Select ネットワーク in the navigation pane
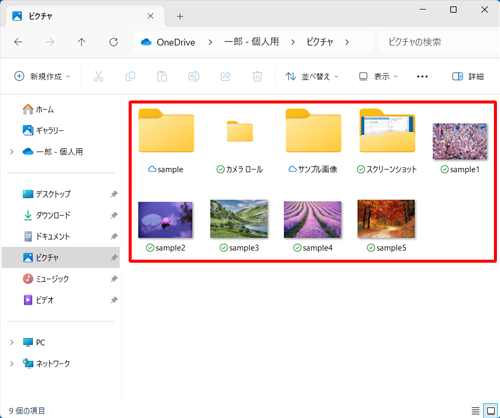This screenshot has width=500, height=418. 46,363
